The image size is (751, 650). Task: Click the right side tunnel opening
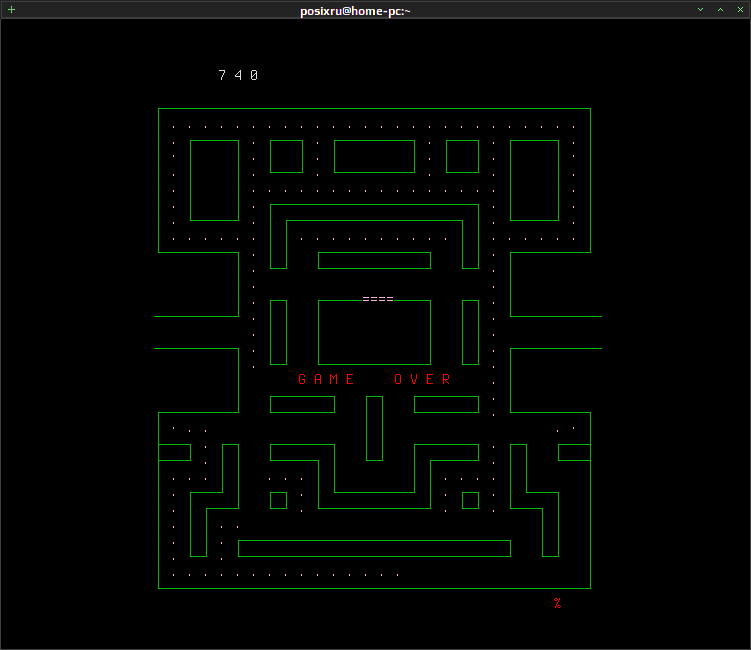point(556,332)
